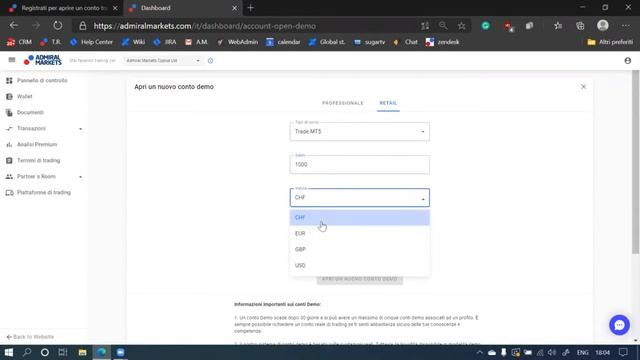Open the CRM bookmark
The height and width of the screenshot is (360, 640).
click(x=19, y=42)
